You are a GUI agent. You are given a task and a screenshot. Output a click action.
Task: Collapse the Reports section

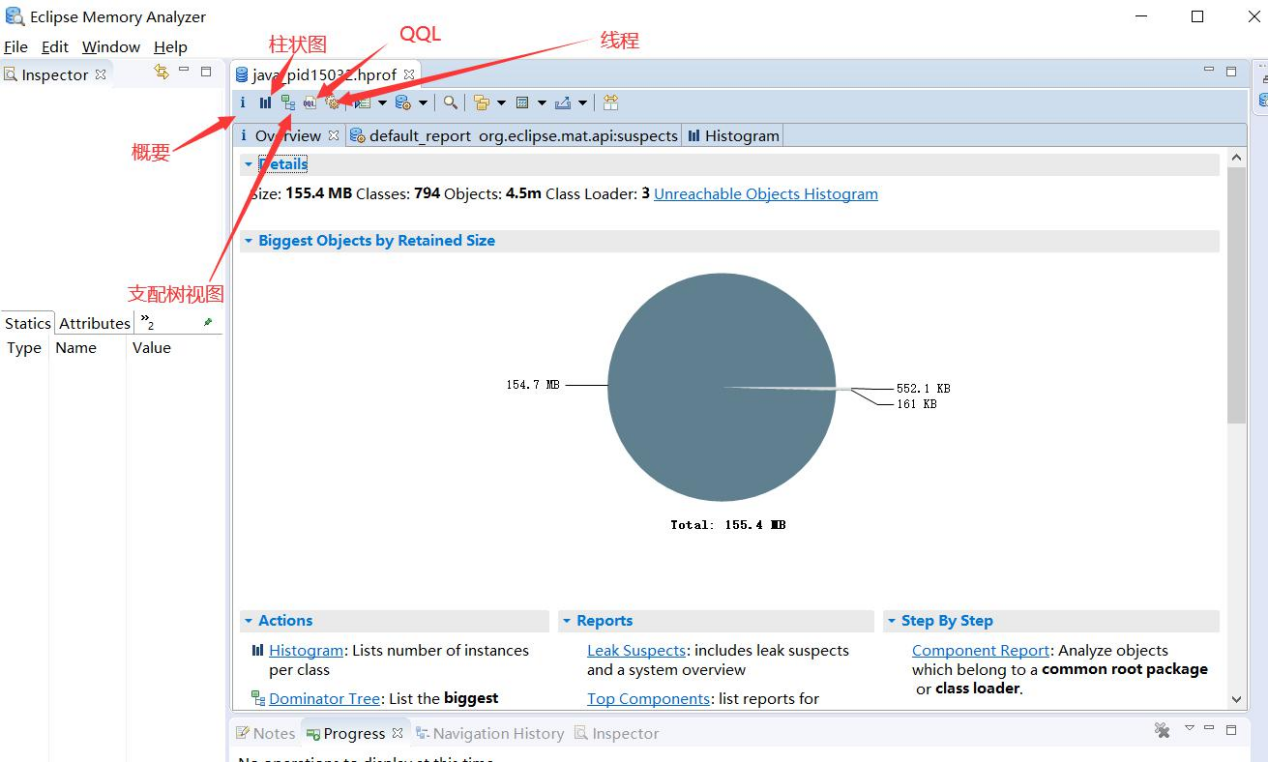tap(566, 621)
